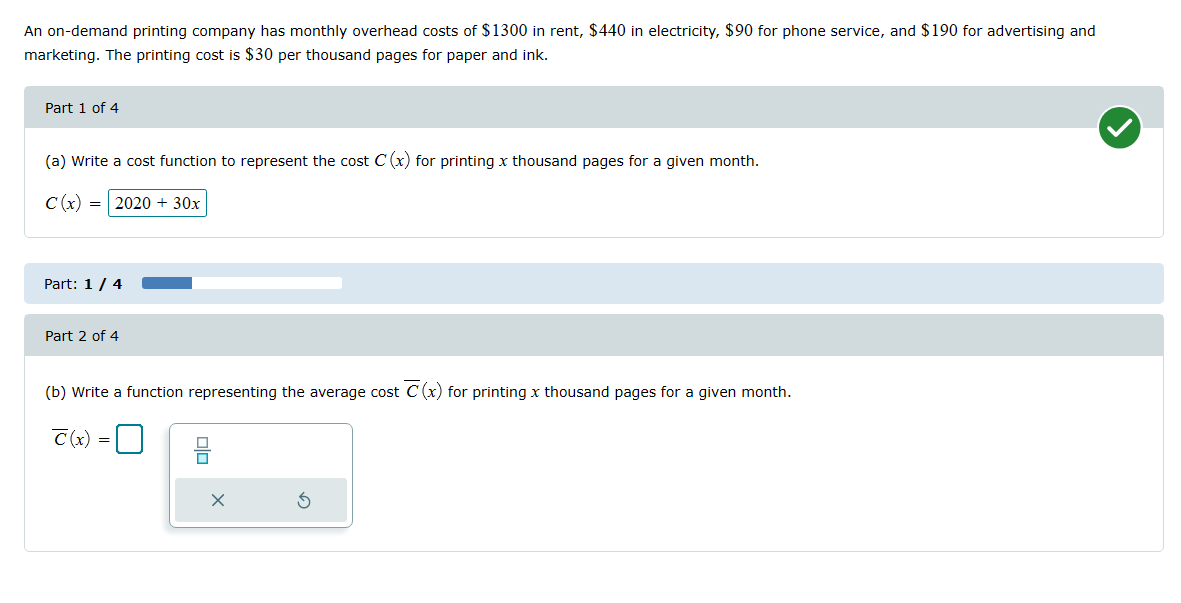The height and width of the screenshot is (603, 1181).
Task: Click the empty answer box for C̄(x)
Action: pos(131,438)
